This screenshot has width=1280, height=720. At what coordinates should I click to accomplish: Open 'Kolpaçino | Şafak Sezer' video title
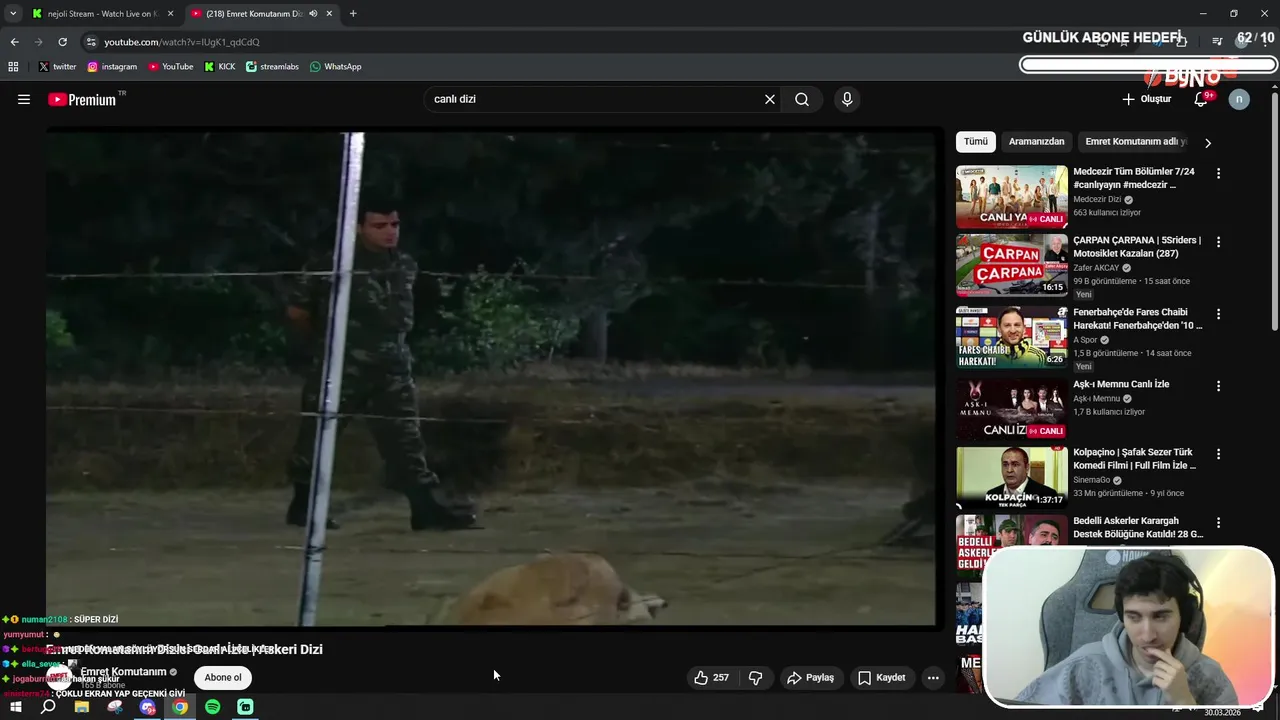[x=1134, y=458]
